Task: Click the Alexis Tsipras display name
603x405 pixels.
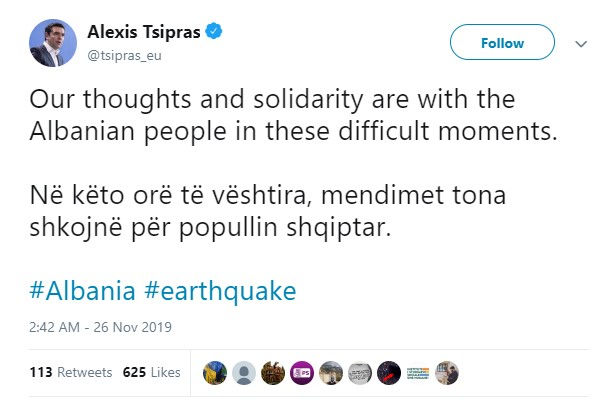Action: [144, 33]
